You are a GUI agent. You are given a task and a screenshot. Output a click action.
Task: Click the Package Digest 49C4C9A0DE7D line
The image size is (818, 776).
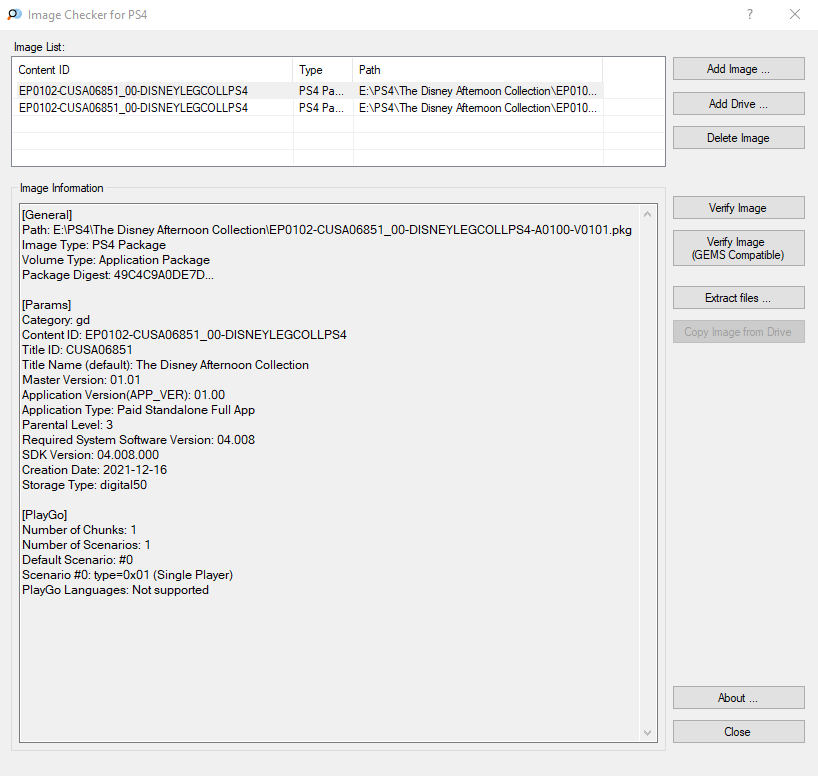tap(118, 275)
